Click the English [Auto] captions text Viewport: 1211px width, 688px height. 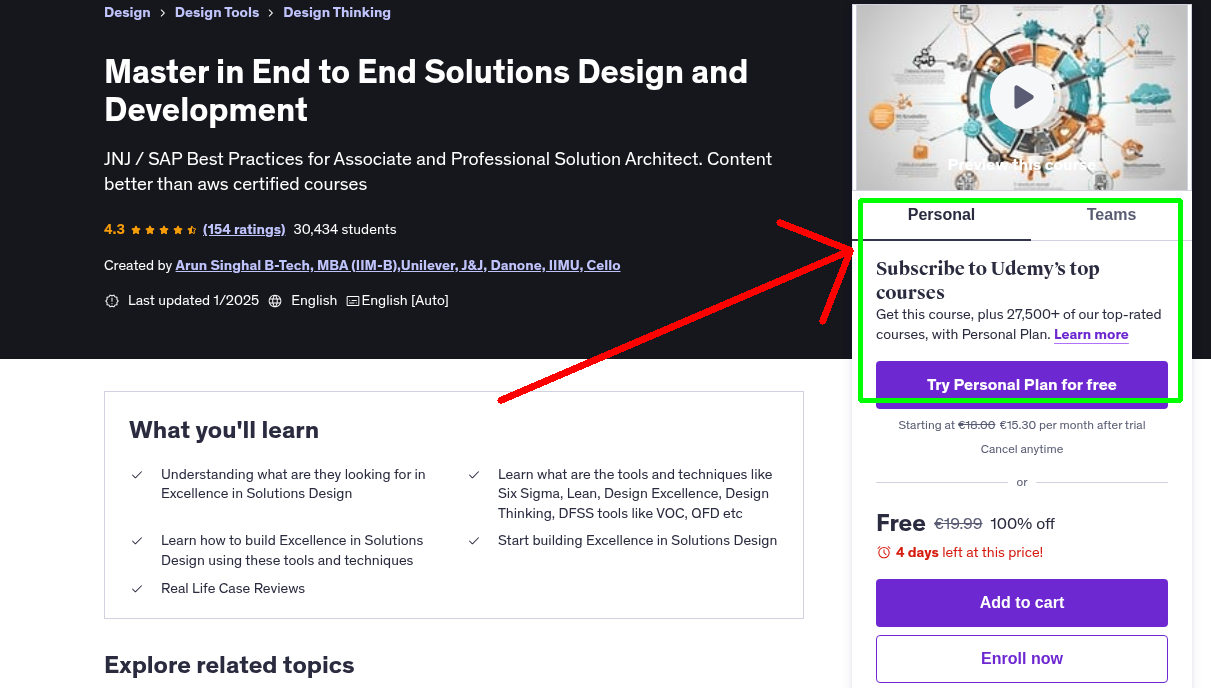(x=405, y=301)
